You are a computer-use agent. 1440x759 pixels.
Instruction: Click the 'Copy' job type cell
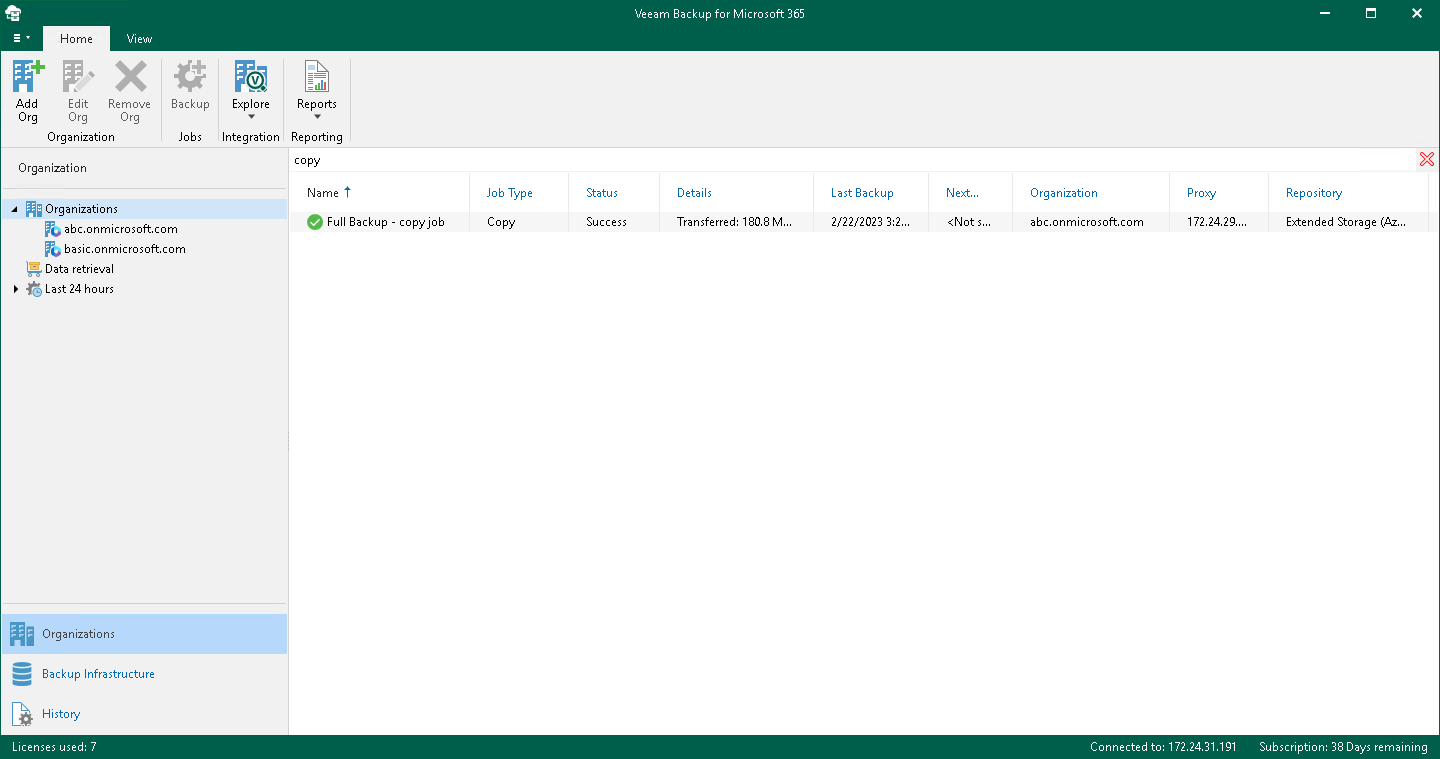pos(501,222)
